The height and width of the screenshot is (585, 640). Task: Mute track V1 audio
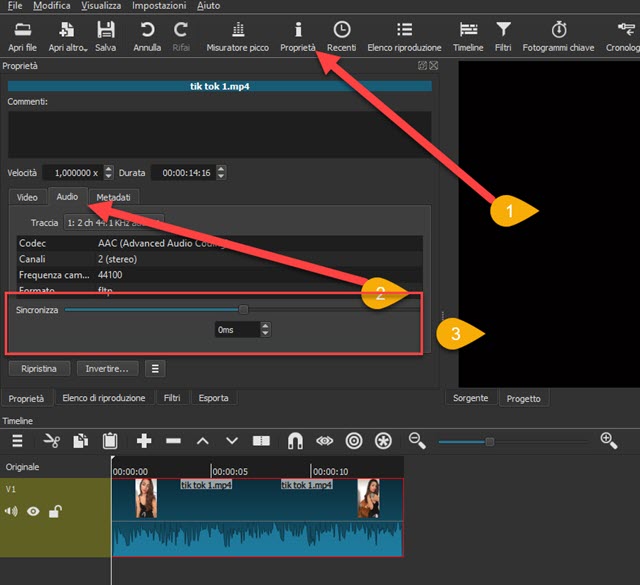[x=11, y=511]
